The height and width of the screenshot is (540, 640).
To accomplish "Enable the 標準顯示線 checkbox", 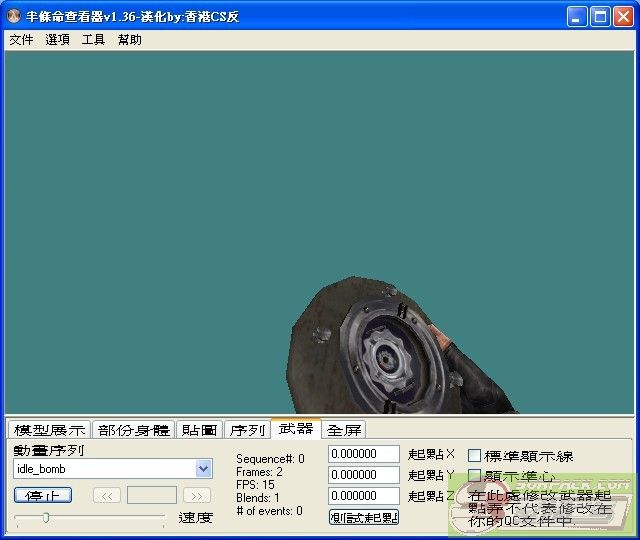I will (474, 455).
